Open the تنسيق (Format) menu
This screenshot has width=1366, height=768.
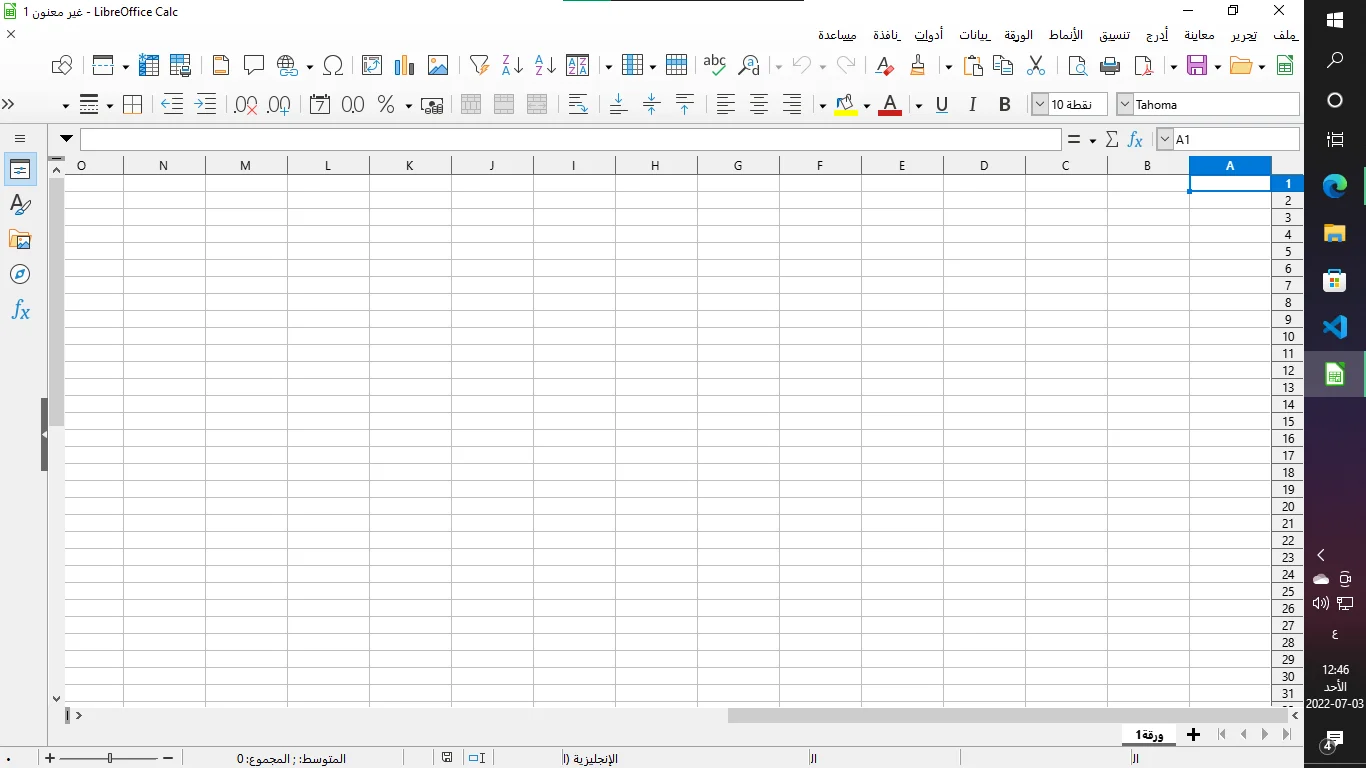(1115, 35)
